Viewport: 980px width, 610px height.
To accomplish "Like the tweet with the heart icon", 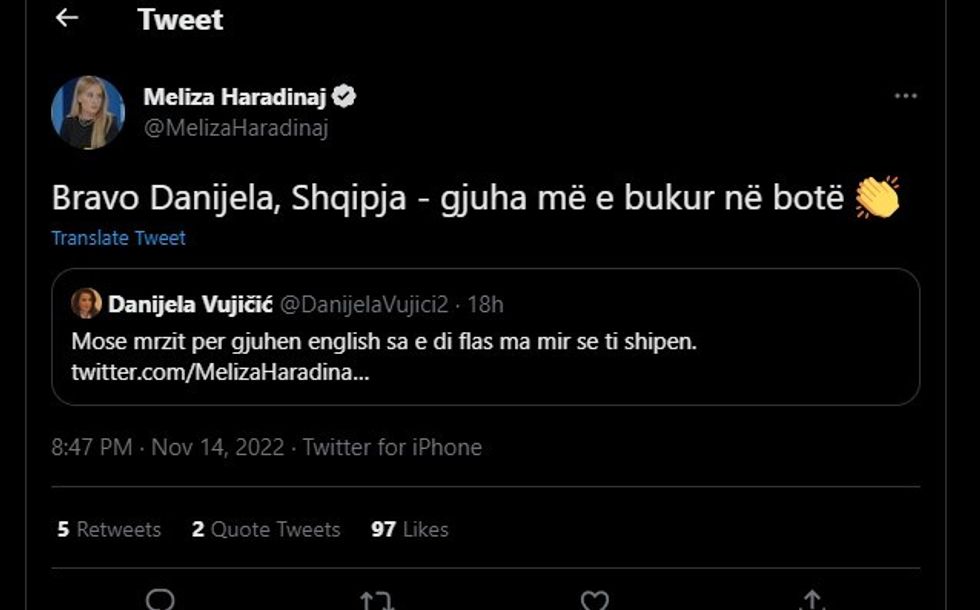I will click(x=595, y=599).
